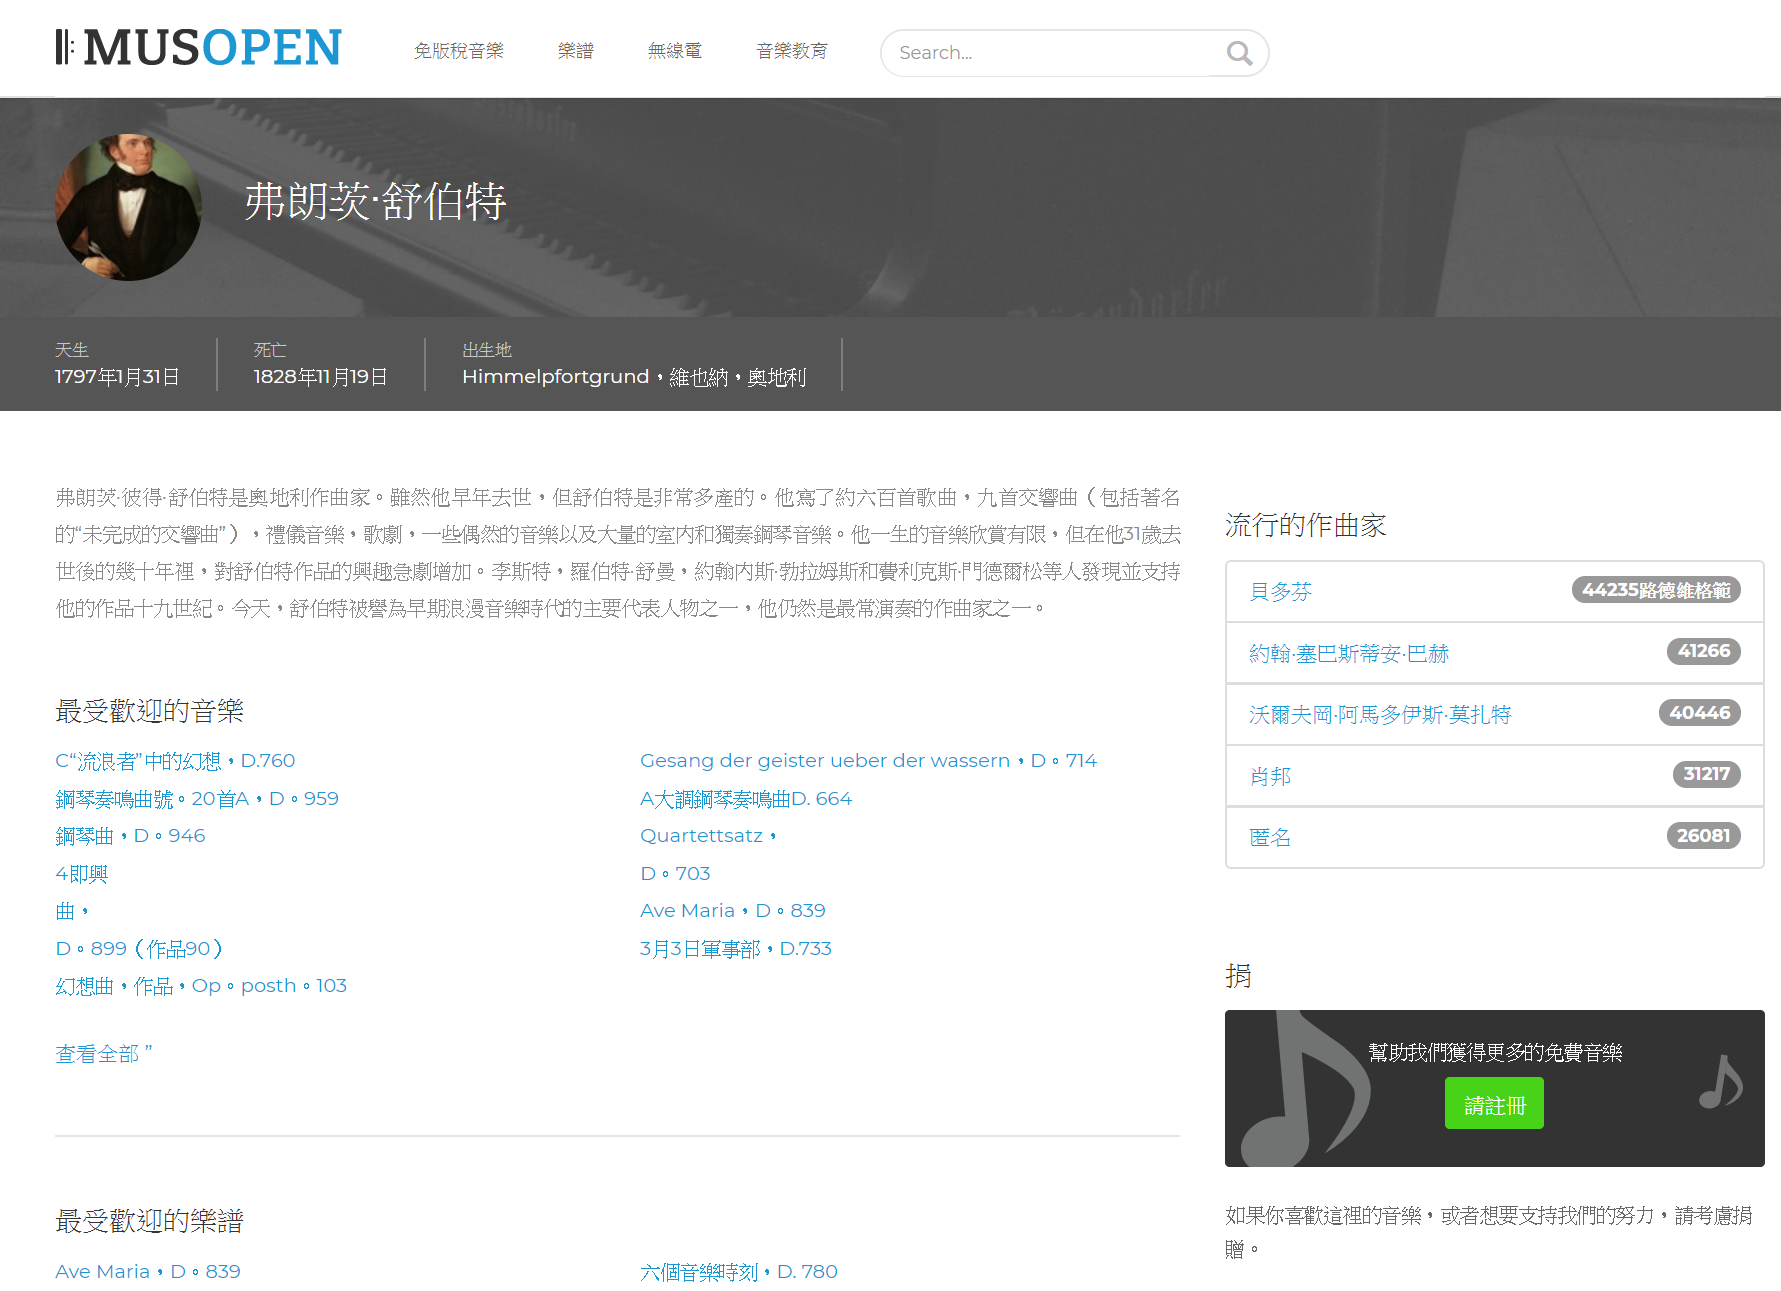Open 匿名 composer link

click(1270, 837)
